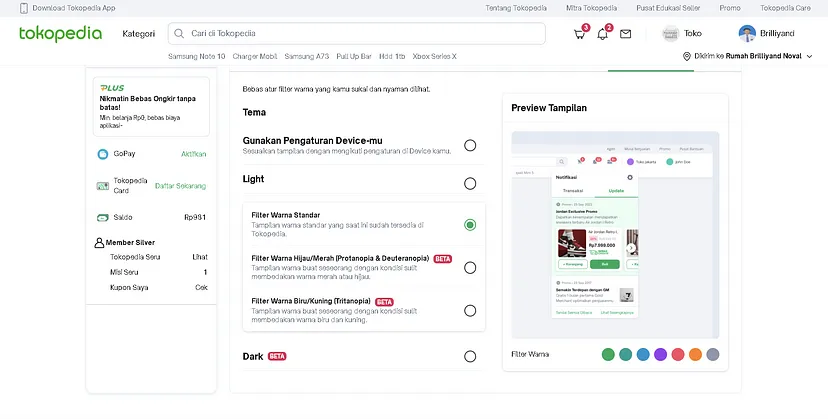The image size is (828, 419).
Task: Select Gunakan Pengaturan Device-mu radio button
Action: 470,145
